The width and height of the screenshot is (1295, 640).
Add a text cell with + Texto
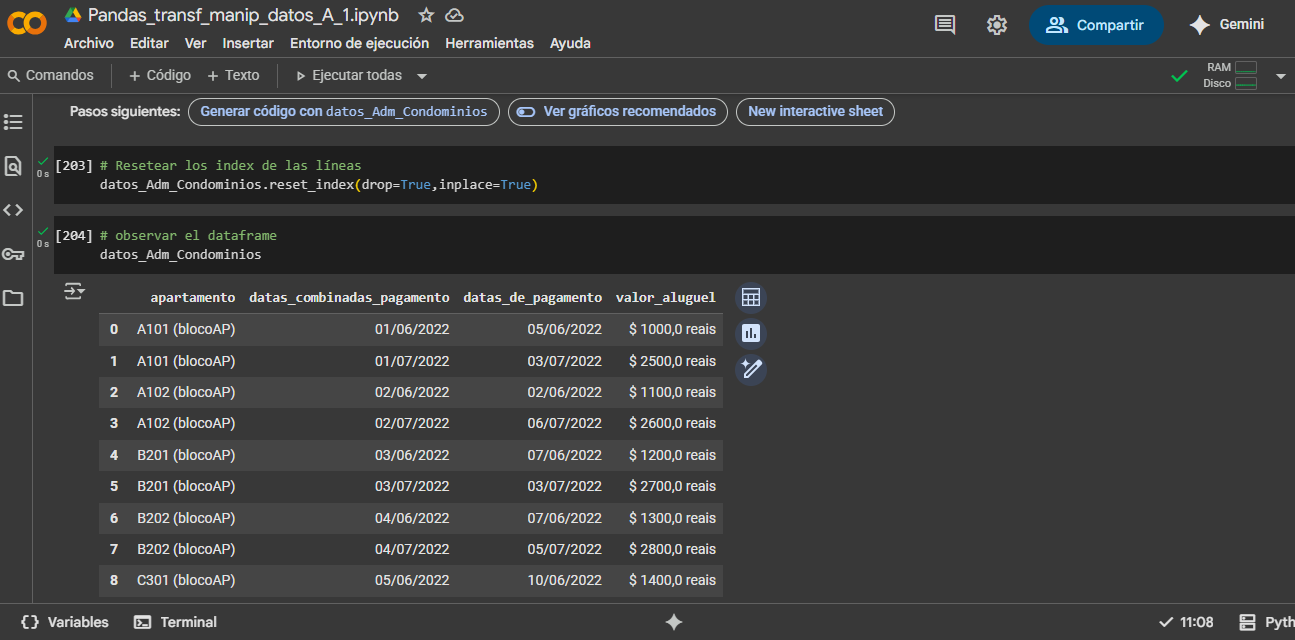click(x=233, y=75)
